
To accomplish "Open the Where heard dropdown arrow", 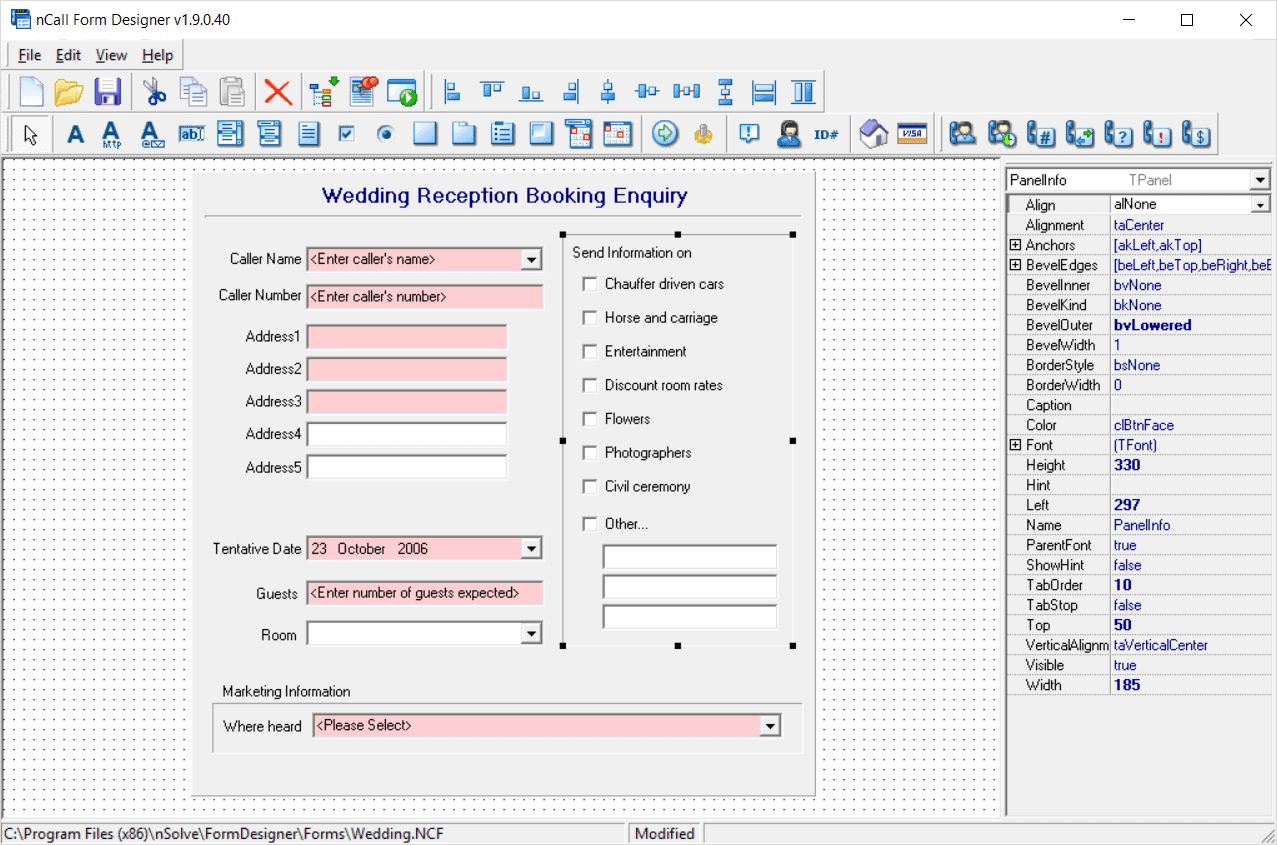I will [770, 726].
